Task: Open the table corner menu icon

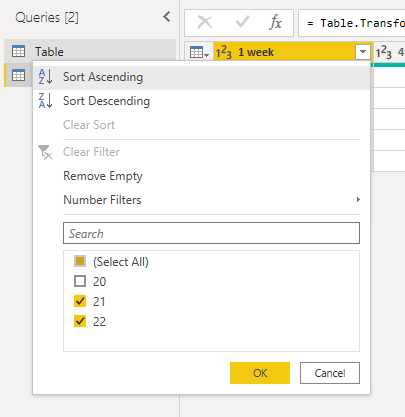Action: pyautogui.click(x=199, y=52)
